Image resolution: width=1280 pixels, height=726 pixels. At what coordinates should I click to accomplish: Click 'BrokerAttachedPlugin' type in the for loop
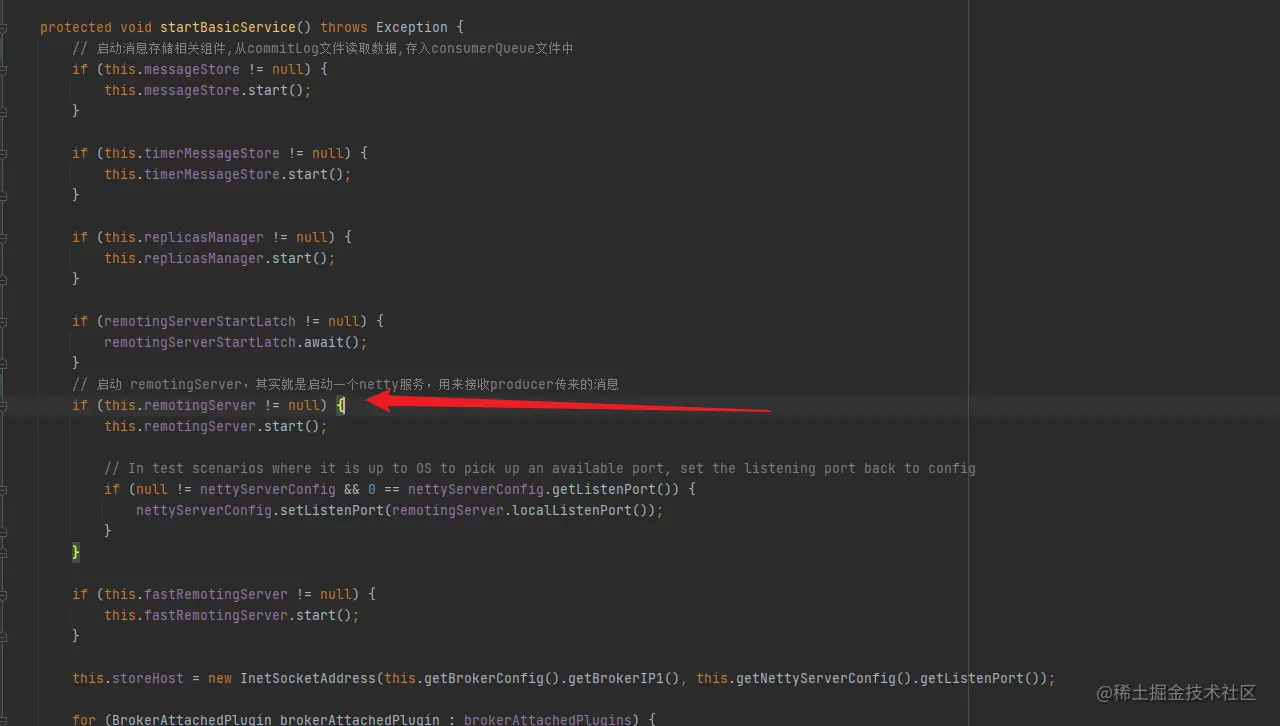[x=192, y=719]
